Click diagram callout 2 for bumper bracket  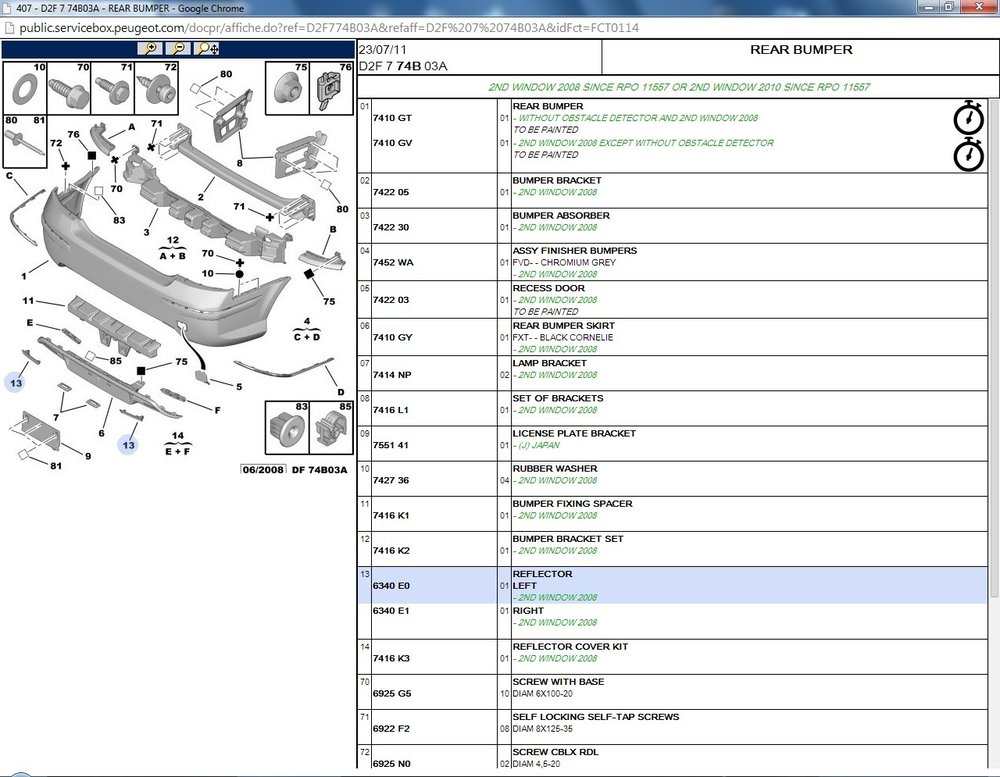(x=201, y=196)
